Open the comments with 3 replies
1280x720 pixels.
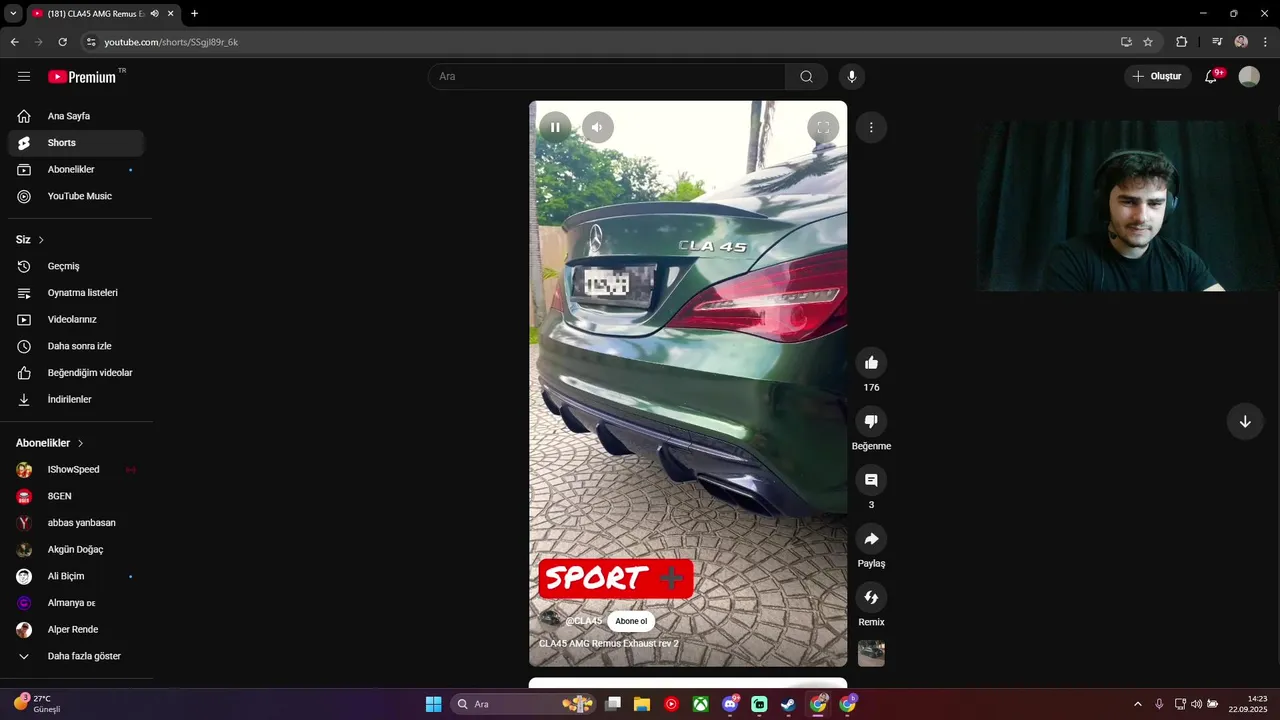[871, 480]
